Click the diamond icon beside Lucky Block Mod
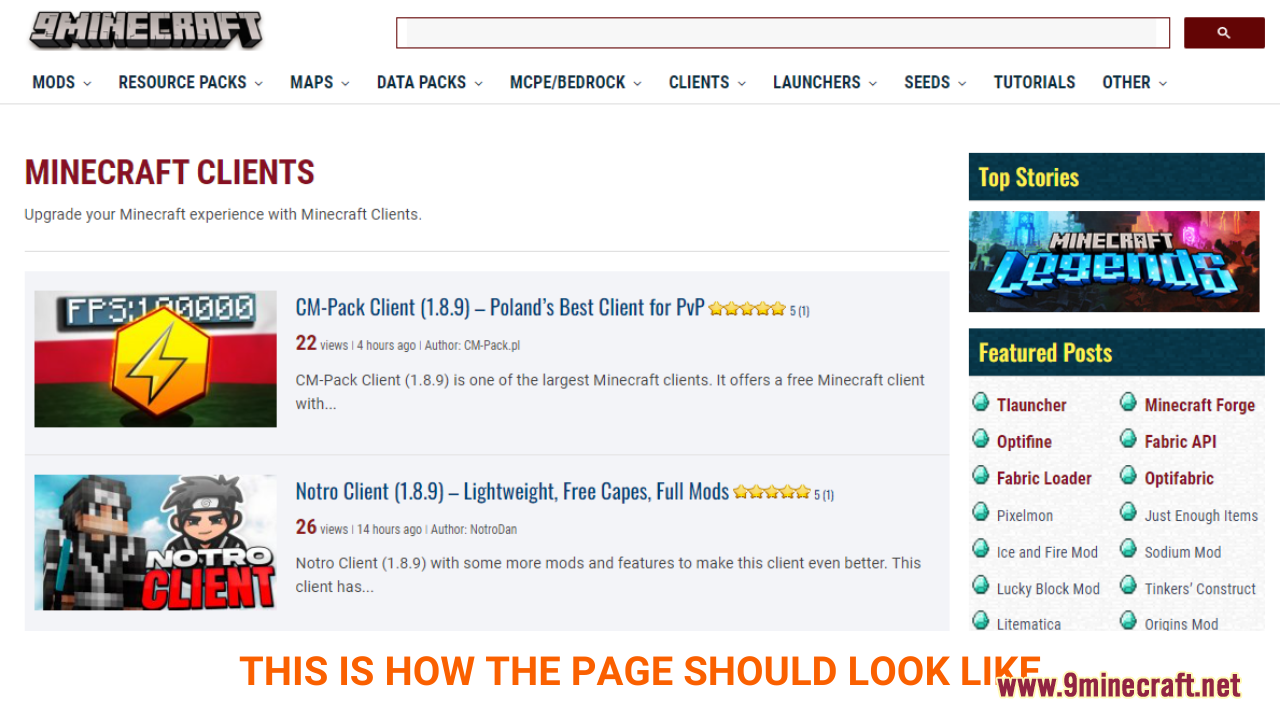 click(x=981, y=586)
